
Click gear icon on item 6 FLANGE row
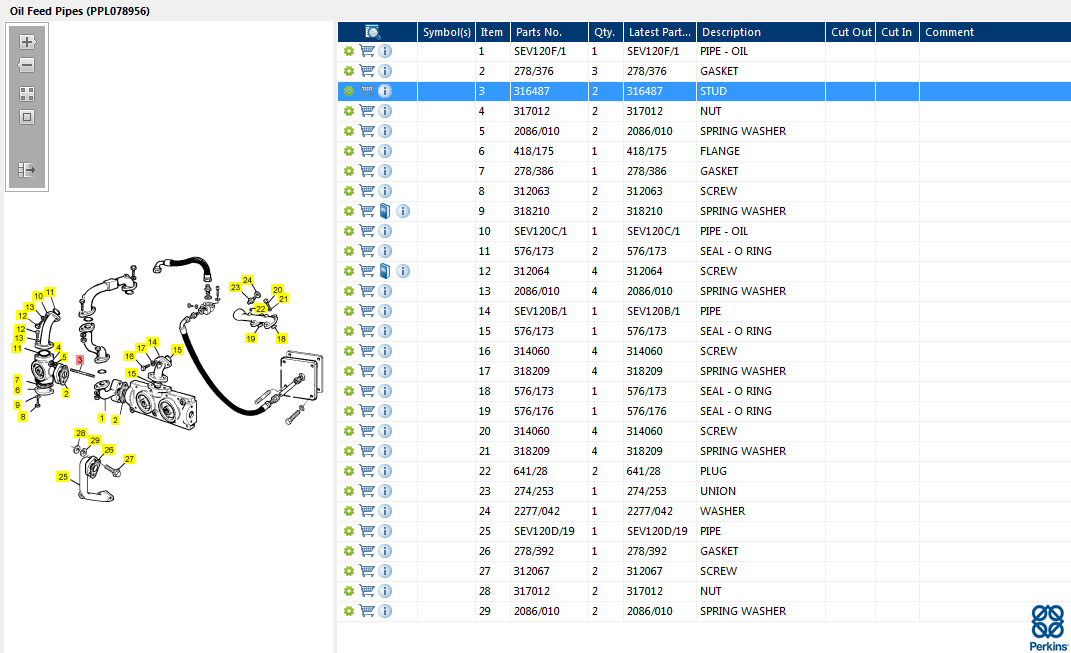348,151
